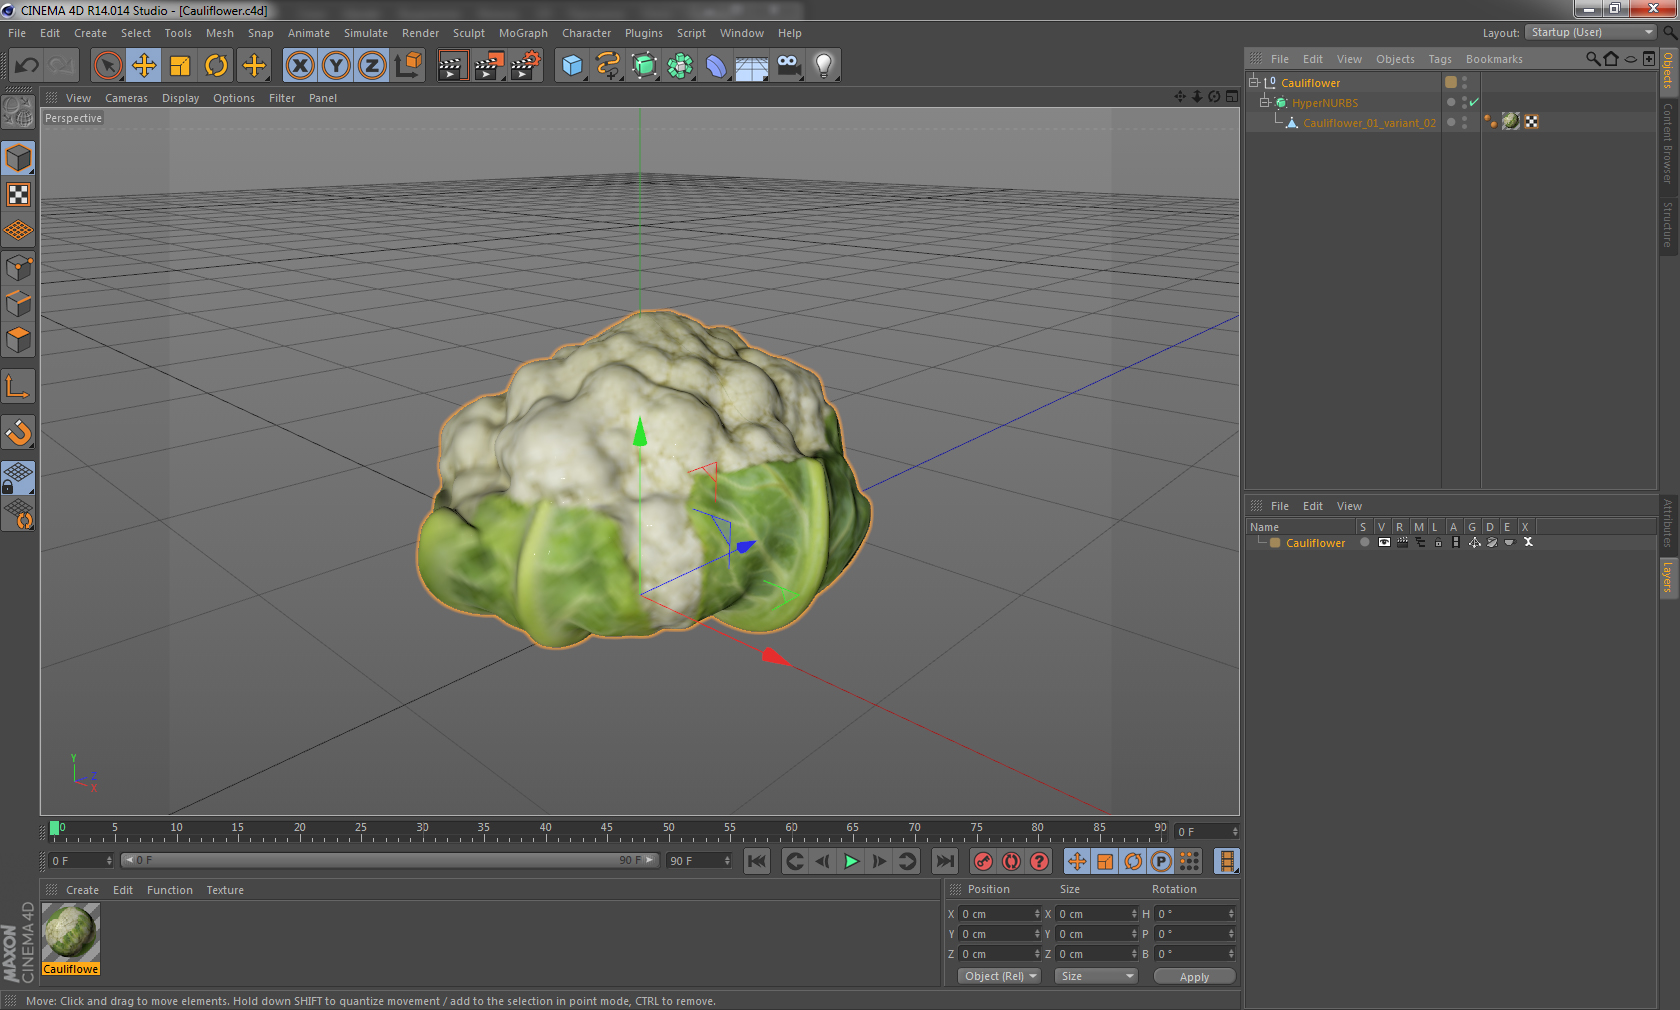1680x1010 pixels.
Task: Open the Object (Rel) coordinate dropdown
Action: [1000, 976]
